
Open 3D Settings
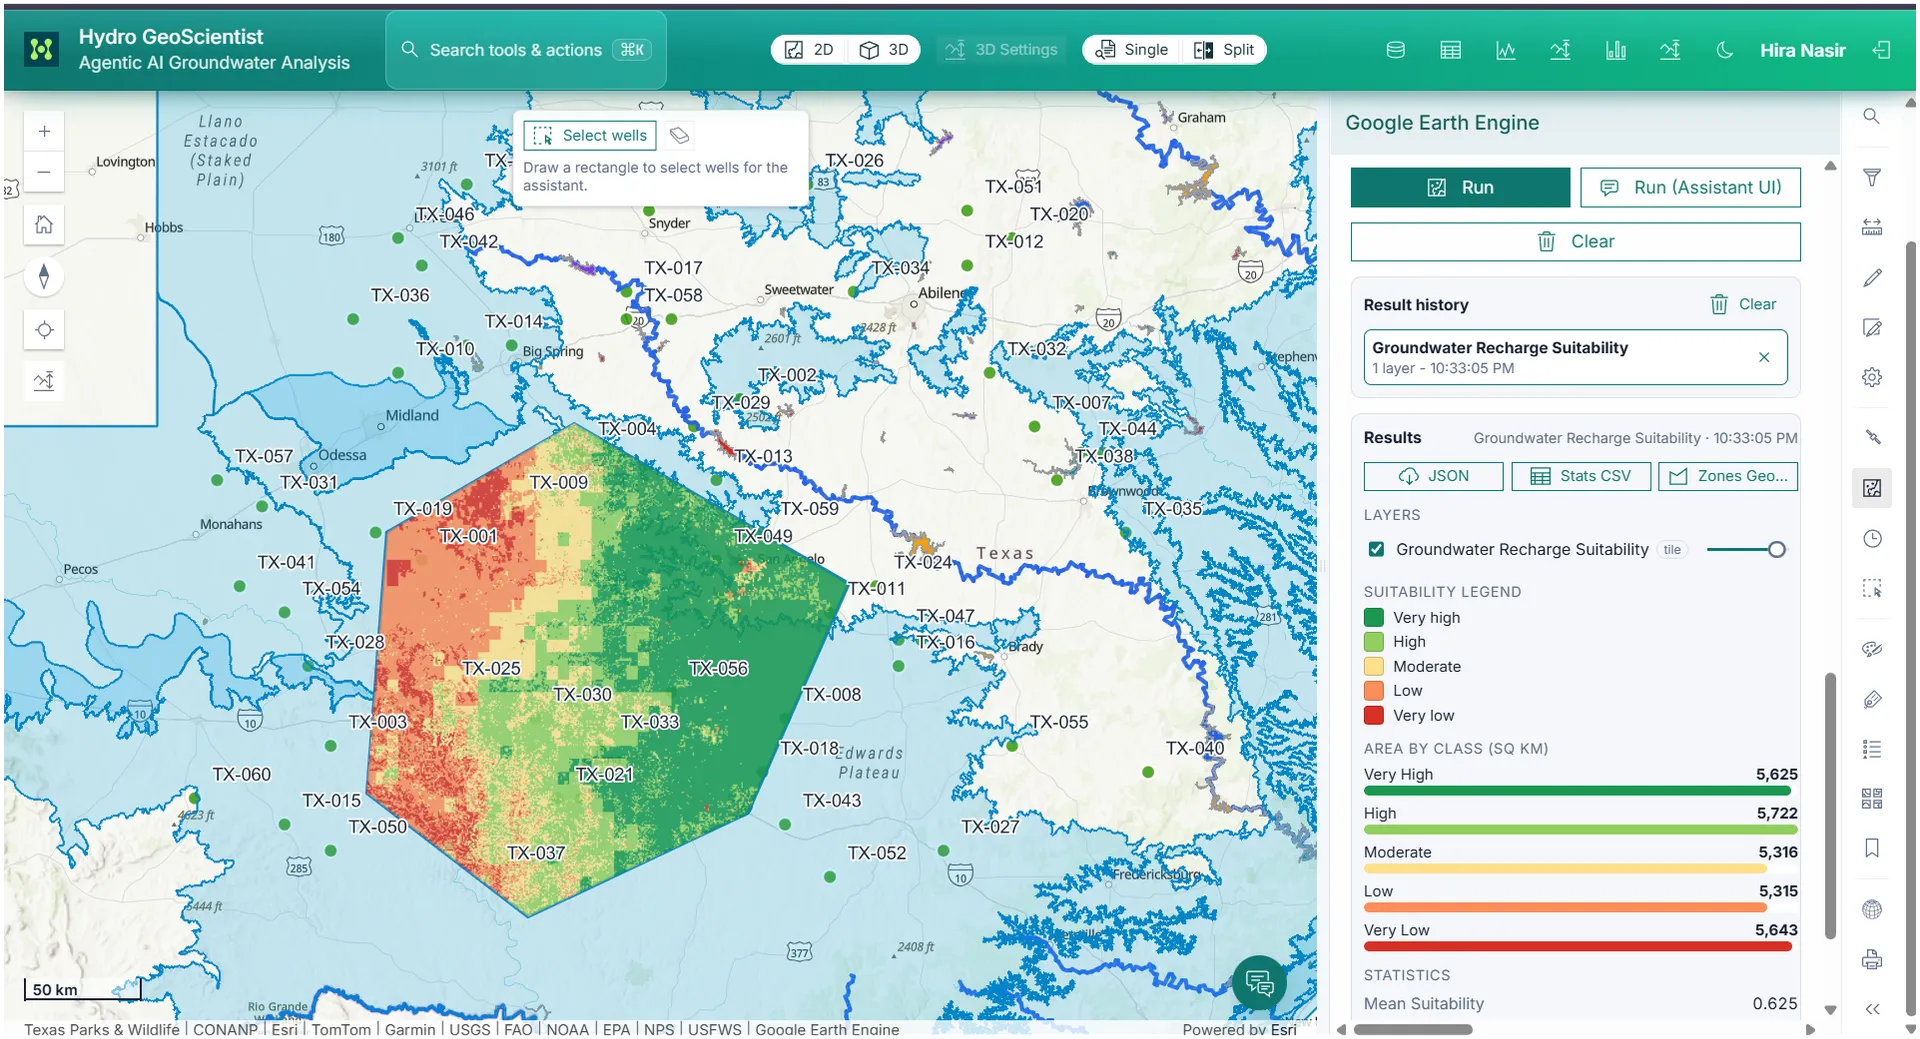[x=1002, y=50]
